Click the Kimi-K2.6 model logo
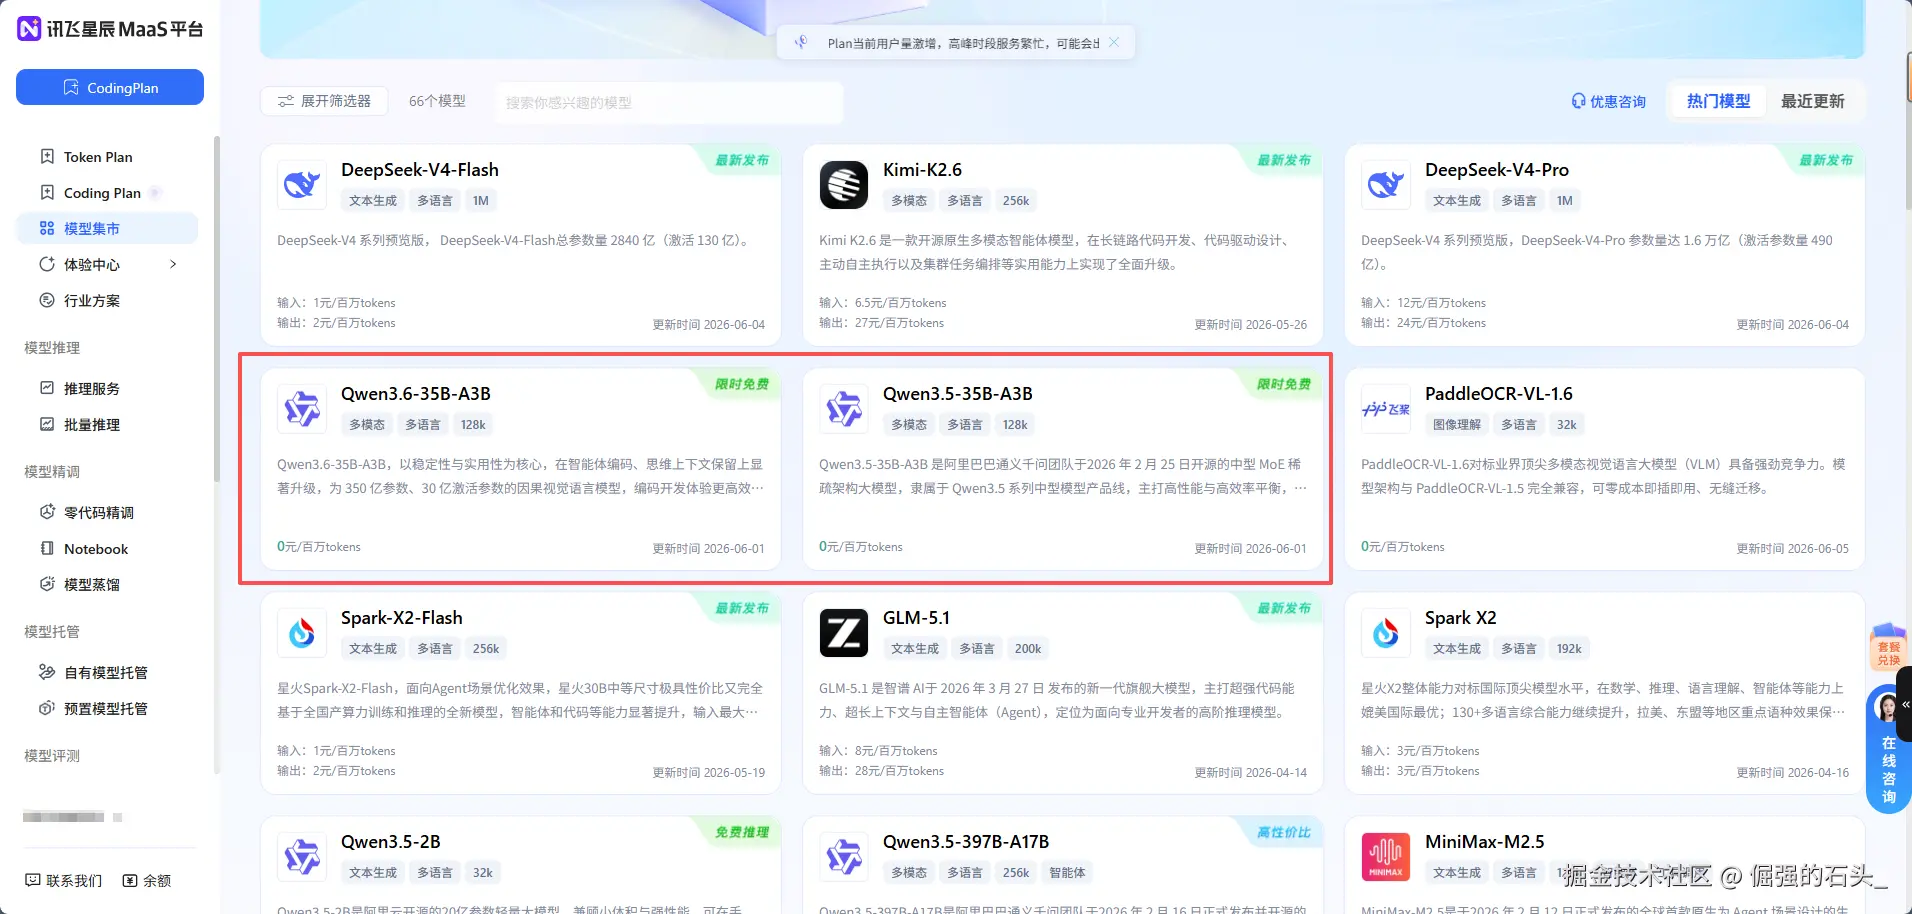The width and height of the screenshot is (1912, 914). point(844,185)
